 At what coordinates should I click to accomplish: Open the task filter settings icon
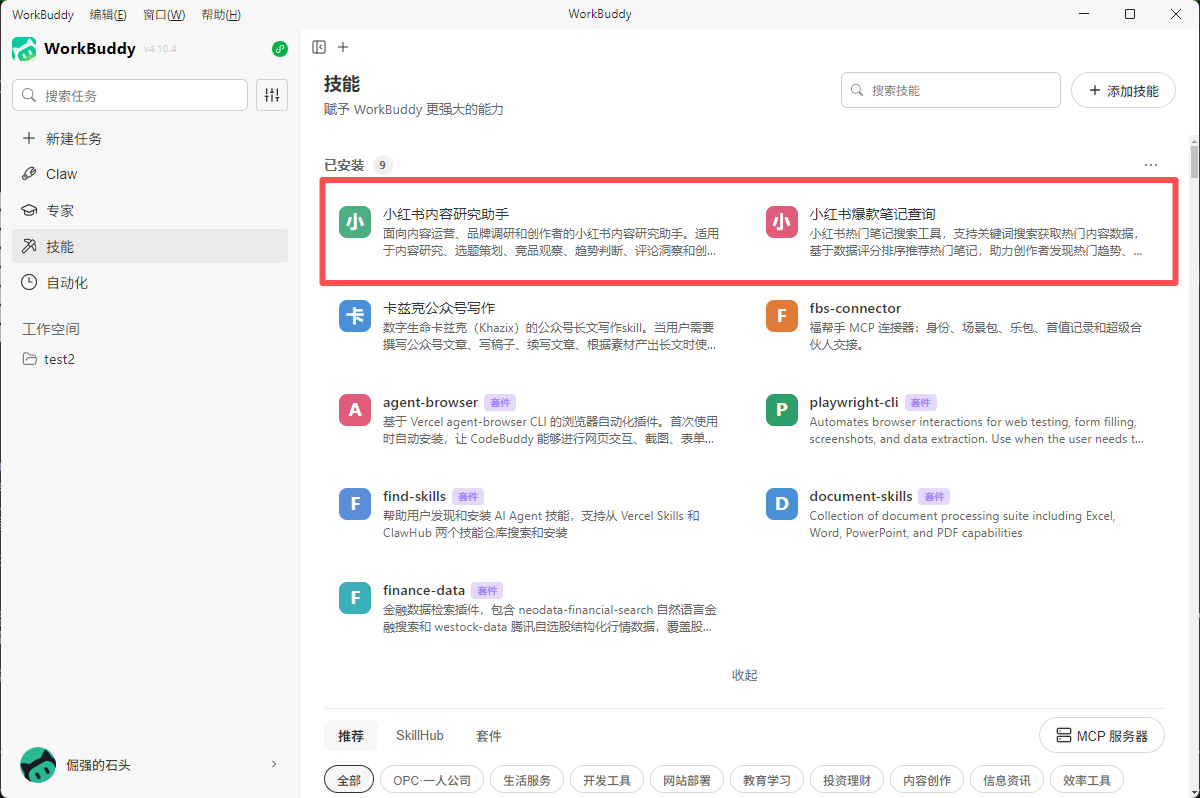272,95
